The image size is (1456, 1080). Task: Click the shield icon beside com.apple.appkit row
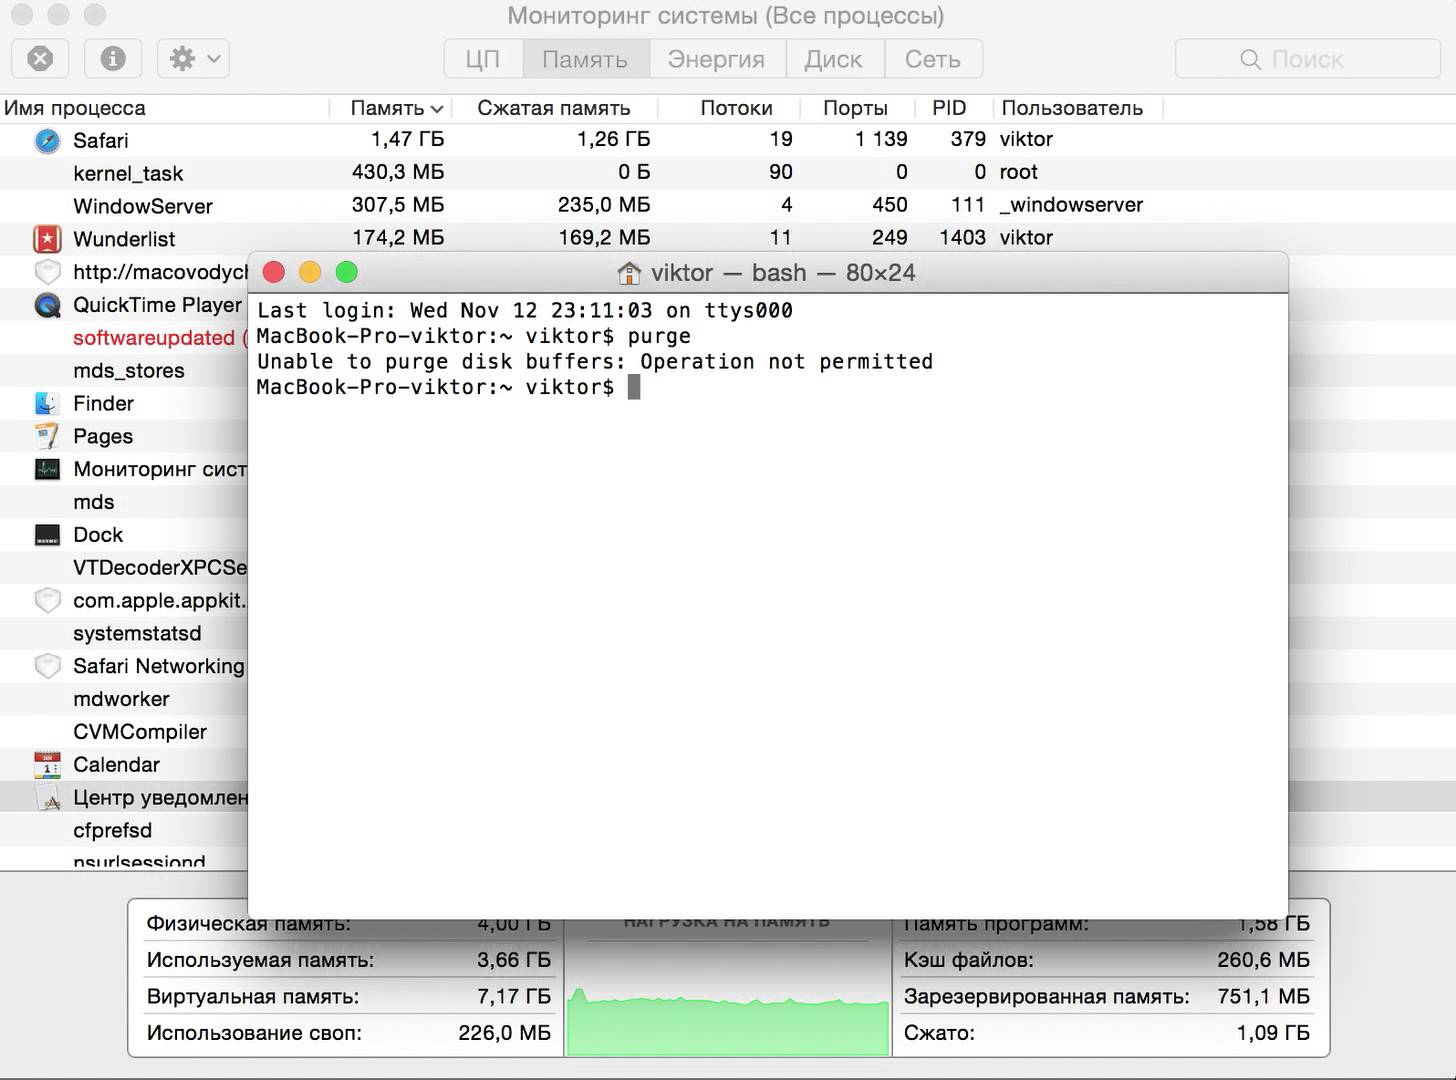47,600
